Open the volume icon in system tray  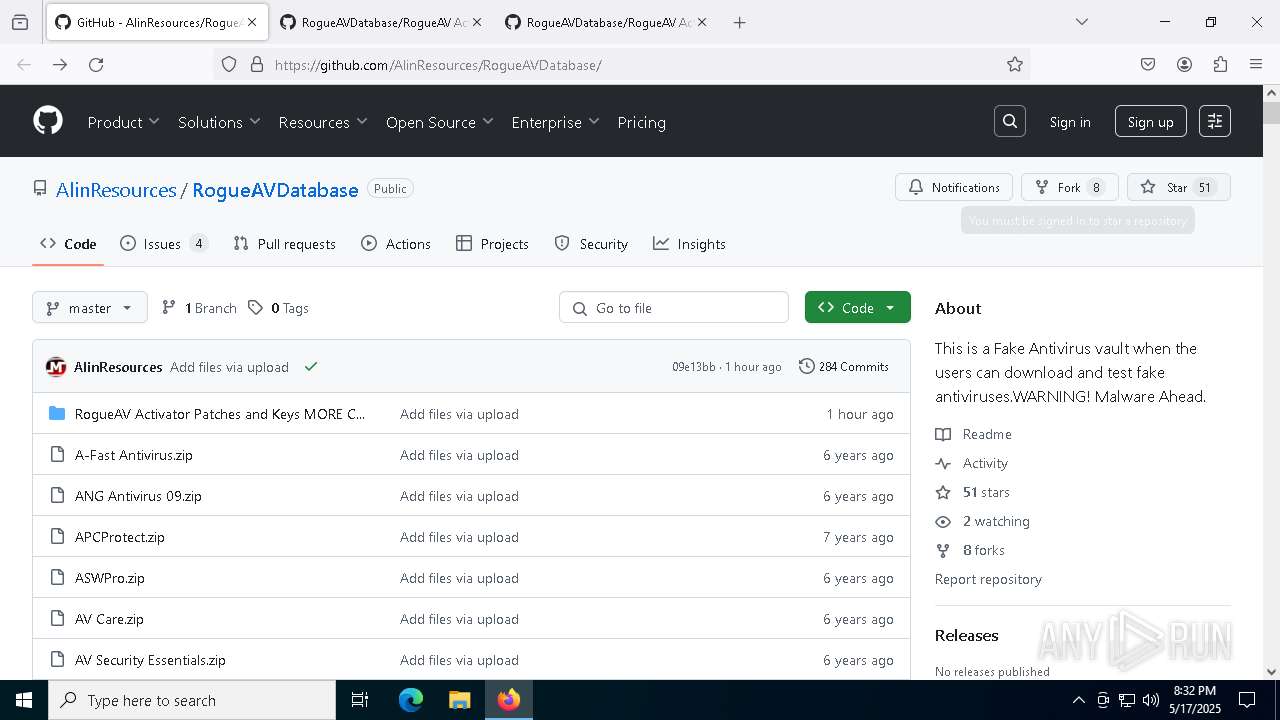pyautogui.click(x=1150, y=700)
